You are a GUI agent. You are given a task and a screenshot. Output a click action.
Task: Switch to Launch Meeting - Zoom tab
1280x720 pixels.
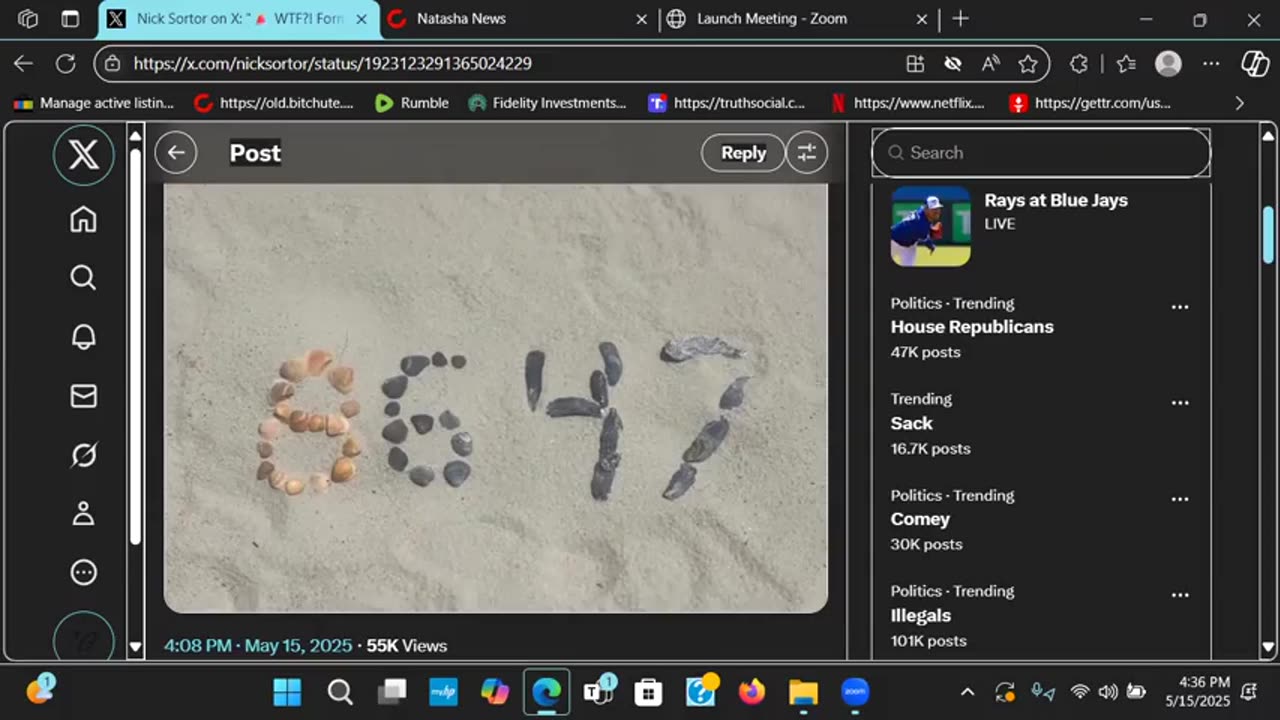[770, 19]
